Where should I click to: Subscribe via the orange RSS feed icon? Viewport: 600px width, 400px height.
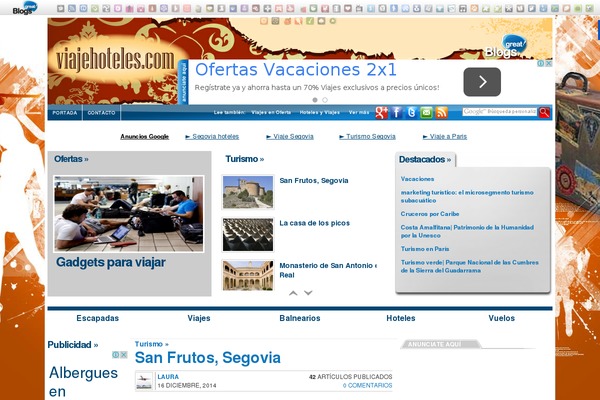coord(441,113)
